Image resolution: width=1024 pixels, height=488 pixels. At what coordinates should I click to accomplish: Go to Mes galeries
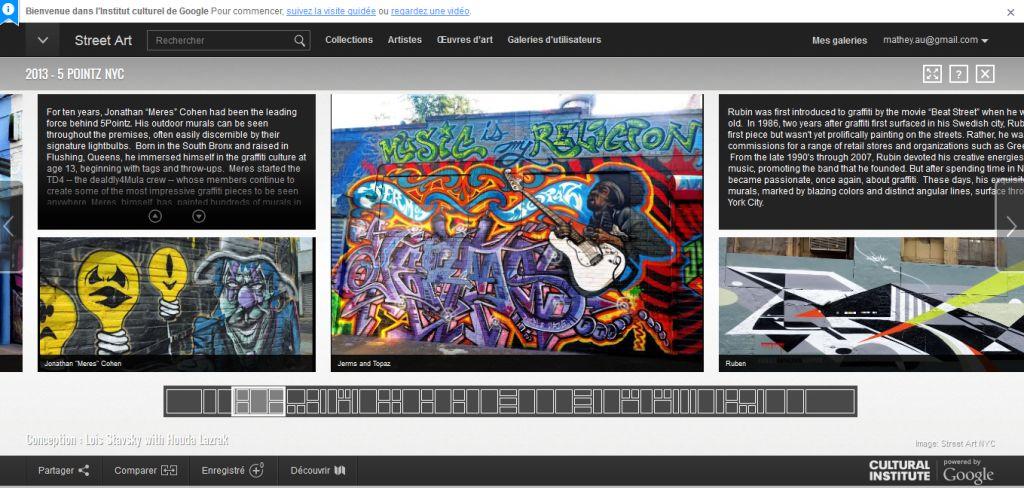point(839,41)
